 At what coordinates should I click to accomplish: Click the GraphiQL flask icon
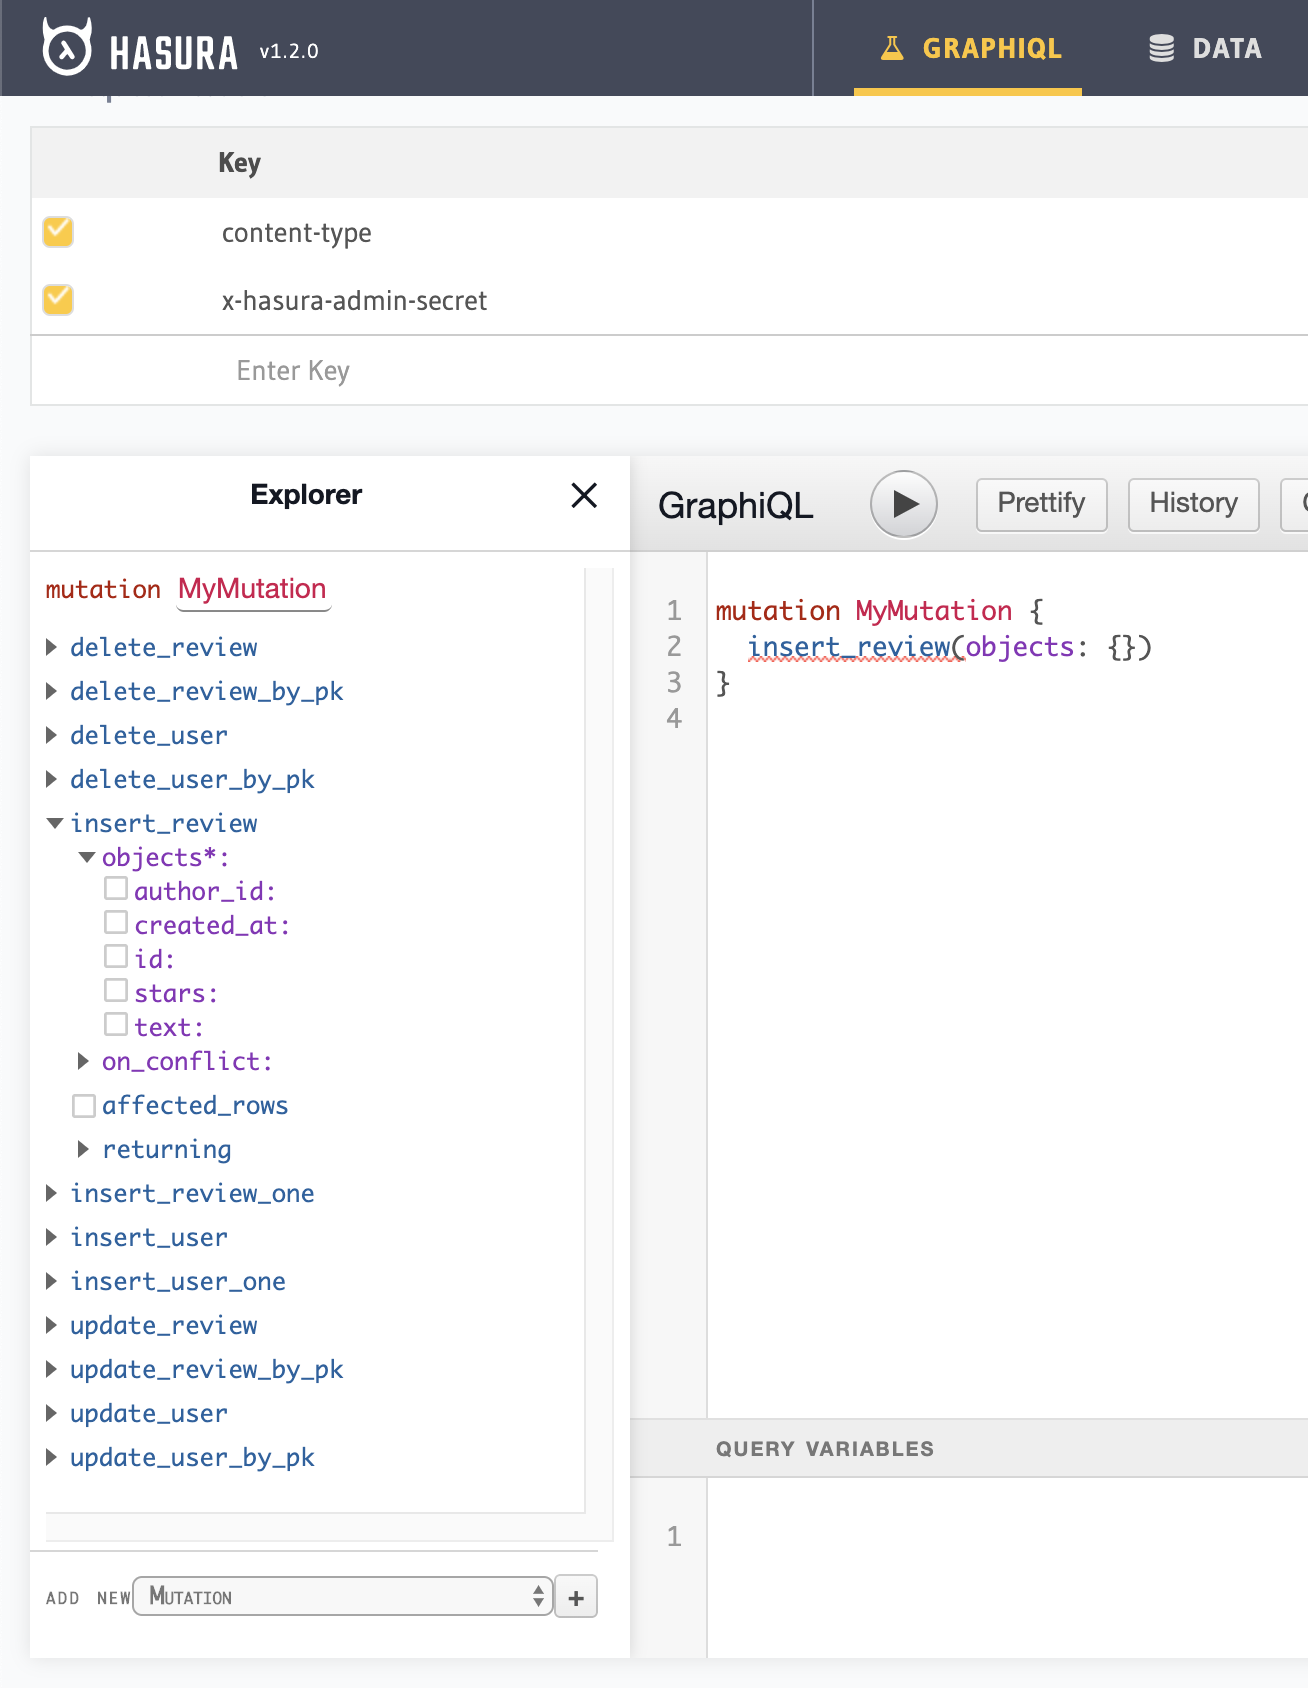point(892,48)
